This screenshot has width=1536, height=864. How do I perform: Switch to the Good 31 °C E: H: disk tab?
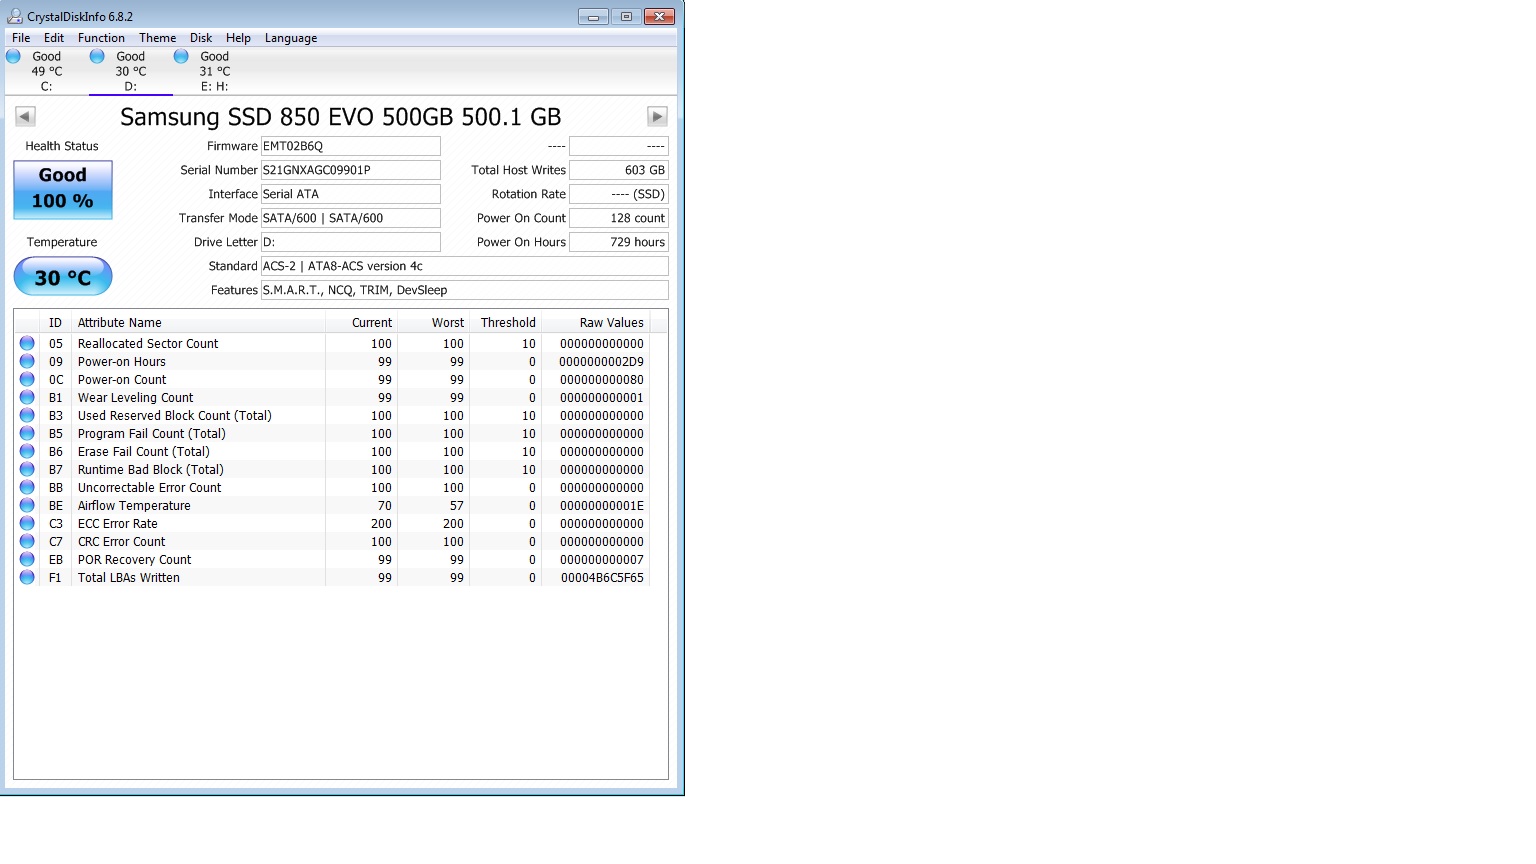[x=214, y=71]
